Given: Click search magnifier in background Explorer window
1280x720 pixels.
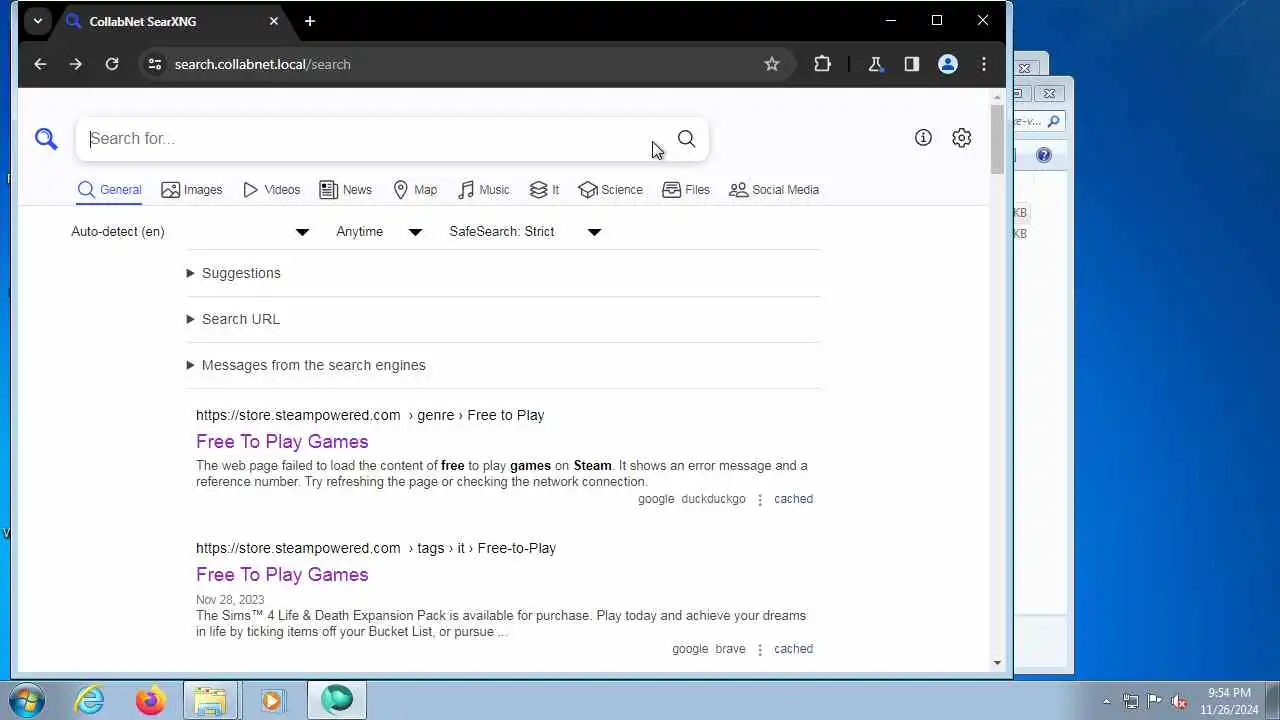Looking at the screenshot, I should coord(1053,121).
